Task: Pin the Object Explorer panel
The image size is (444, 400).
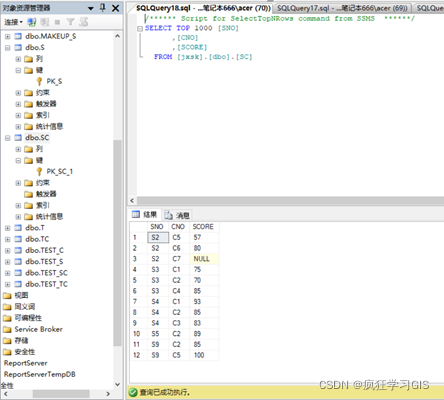Action: coord(103,8)
